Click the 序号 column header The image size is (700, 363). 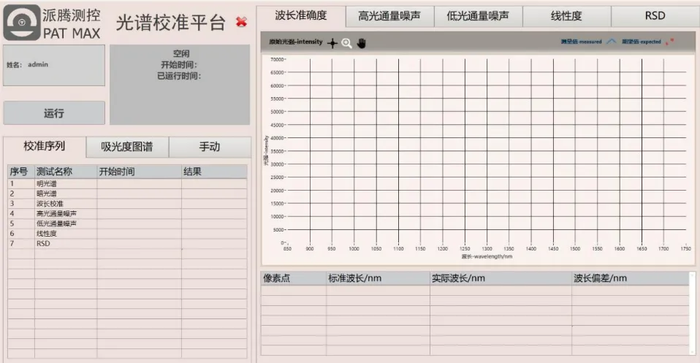point(21,171)
